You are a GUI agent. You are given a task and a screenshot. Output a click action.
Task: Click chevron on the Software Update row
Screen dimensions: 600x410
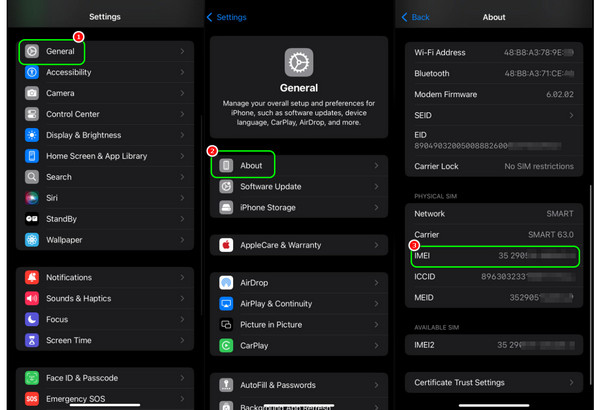(x=376, y=186)
